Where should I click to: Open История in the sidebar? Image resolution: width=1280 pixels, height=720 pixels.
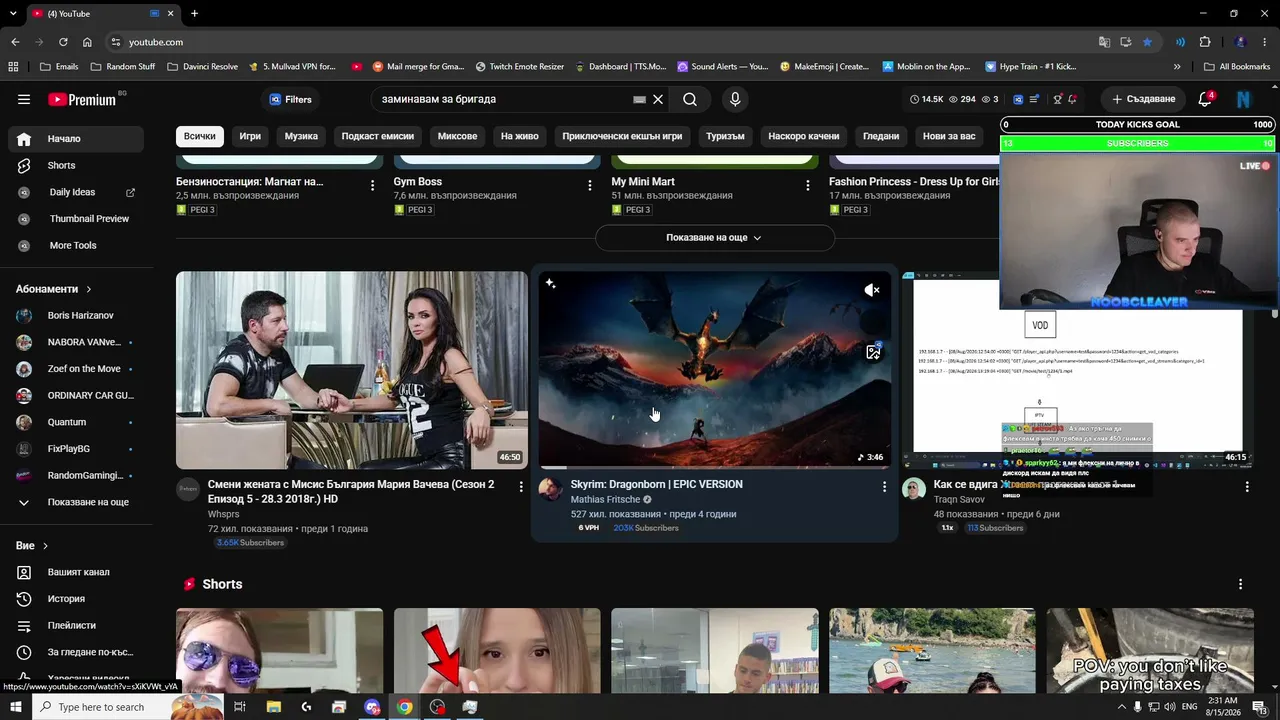click(76, 599)
